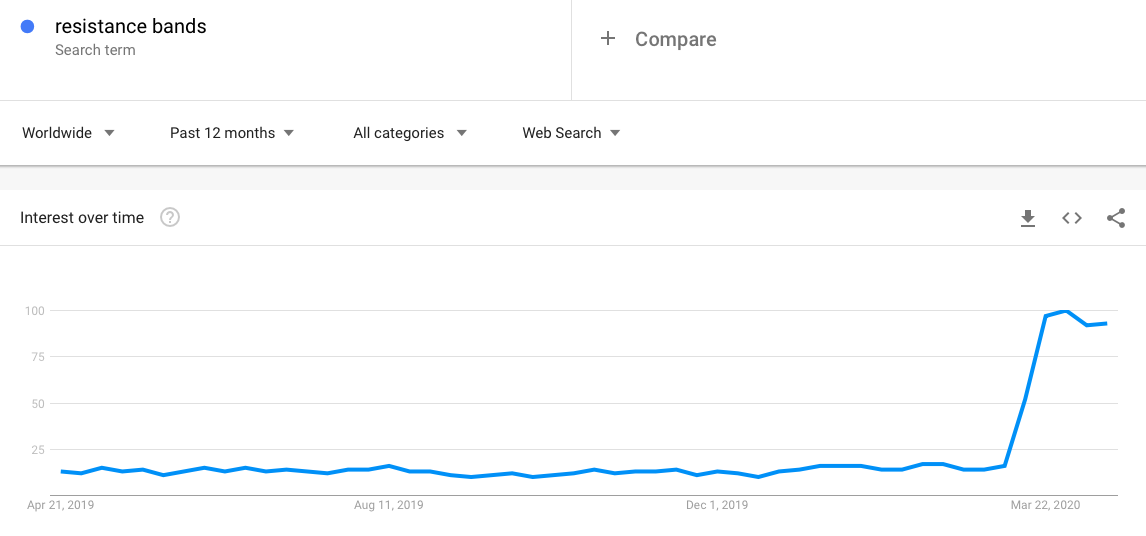Change the Web Search type dropdown
The image size is (1146, 536).
(571, 133)
